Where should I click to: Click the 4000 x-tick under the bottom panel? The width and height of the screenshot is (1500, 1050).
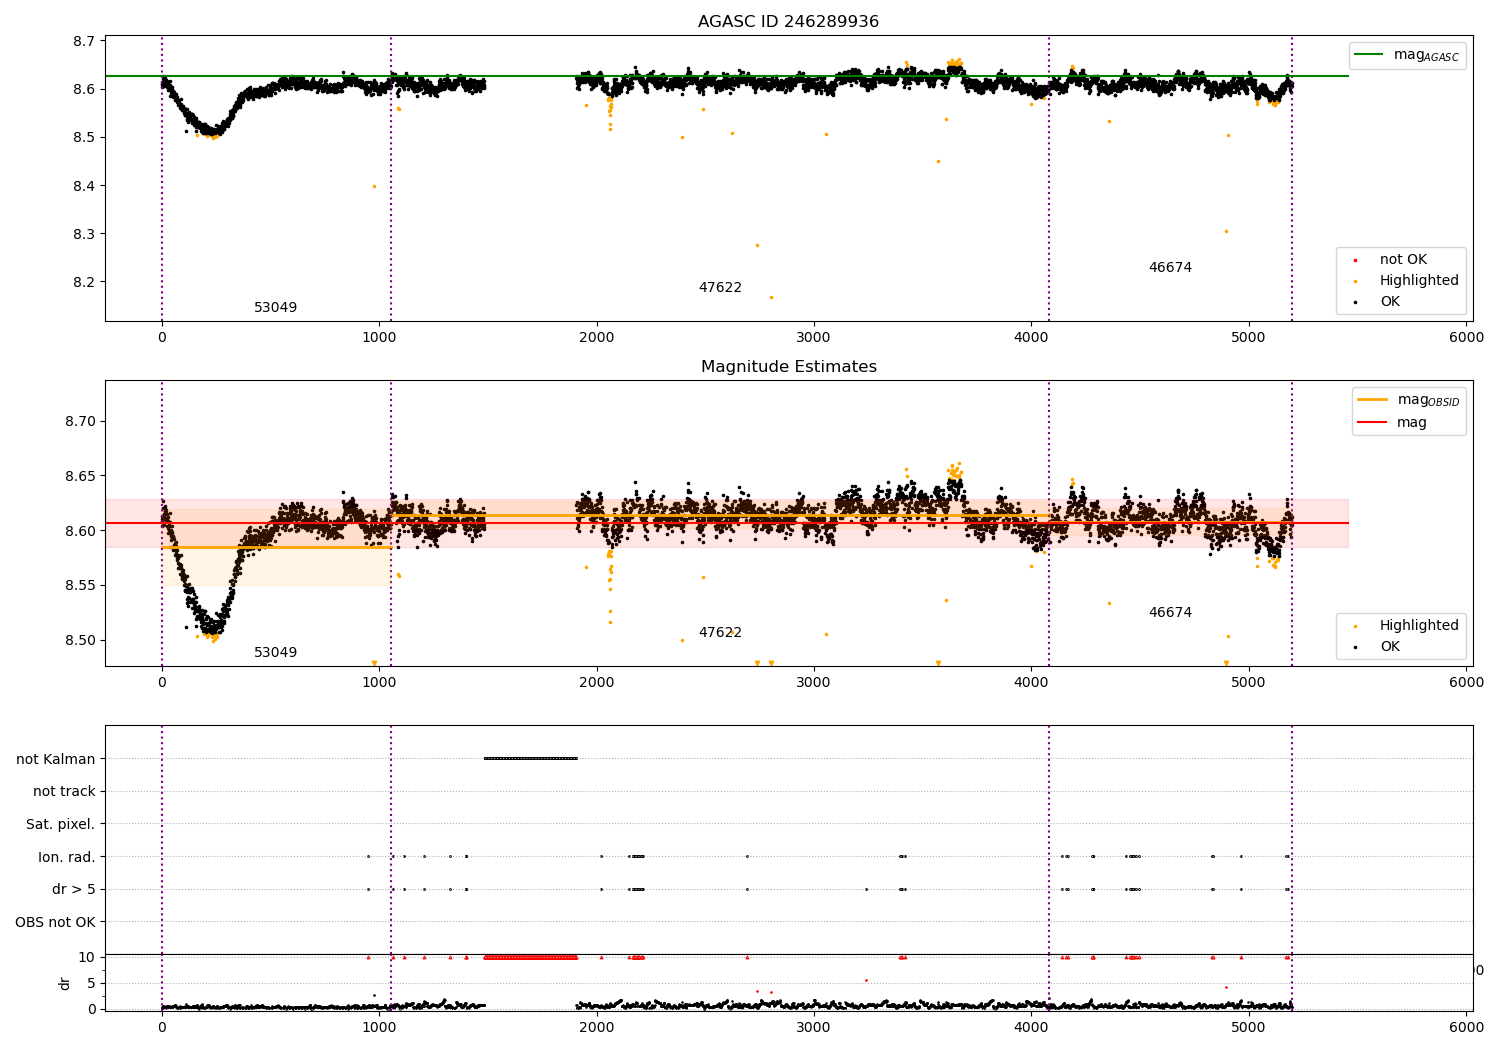(x=1032, y=1027)
